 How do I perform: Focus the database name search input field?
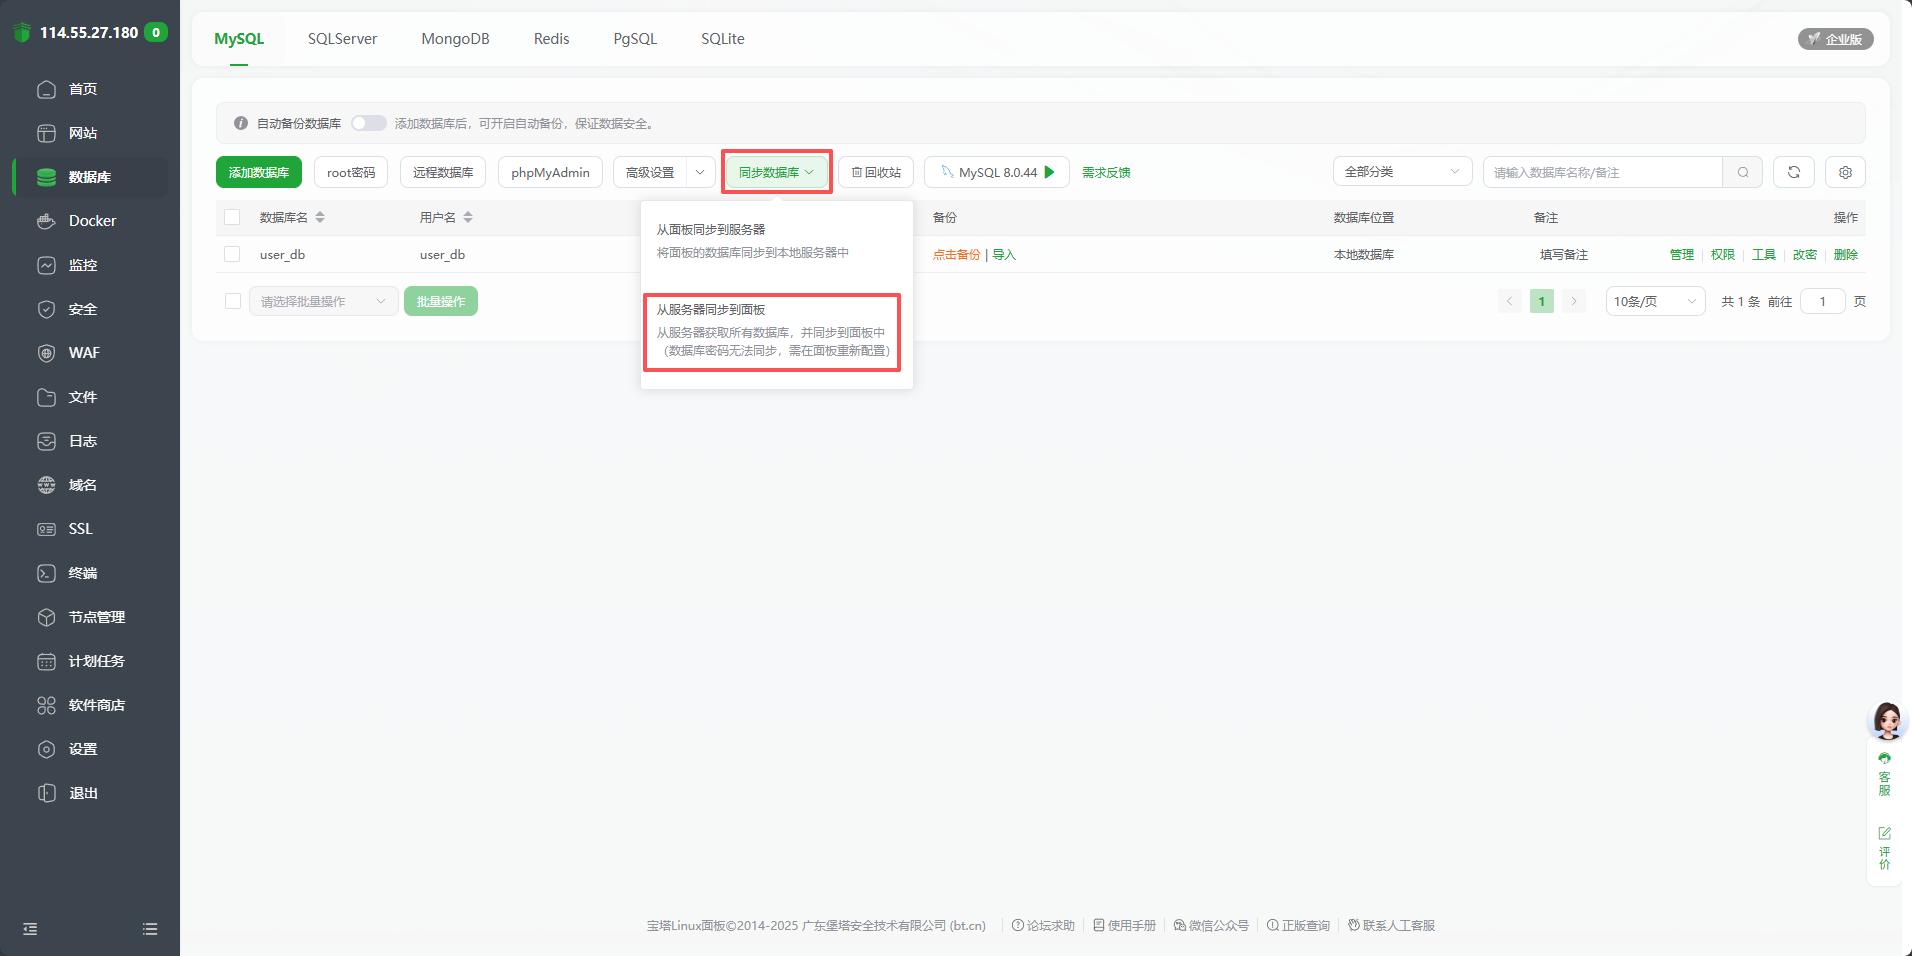pos(1602,172)
